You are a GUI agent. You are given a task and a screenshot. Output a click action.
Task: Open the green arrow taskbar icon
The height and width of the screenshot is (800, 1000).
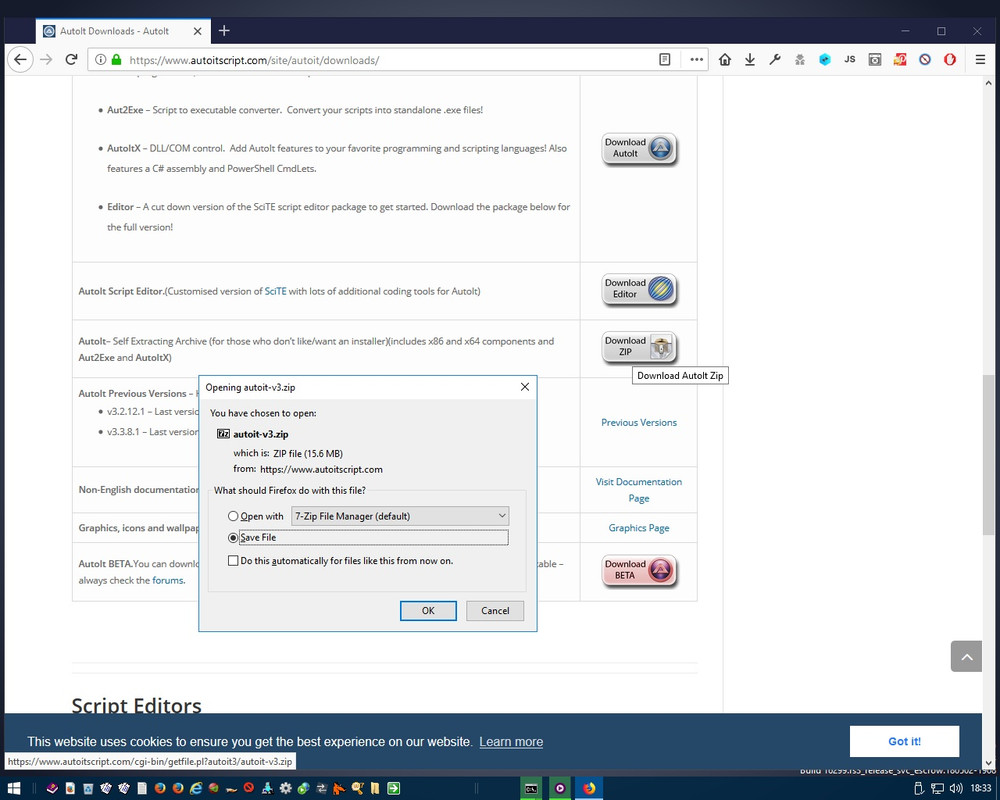pyautogui.click(x=393, y=789)
